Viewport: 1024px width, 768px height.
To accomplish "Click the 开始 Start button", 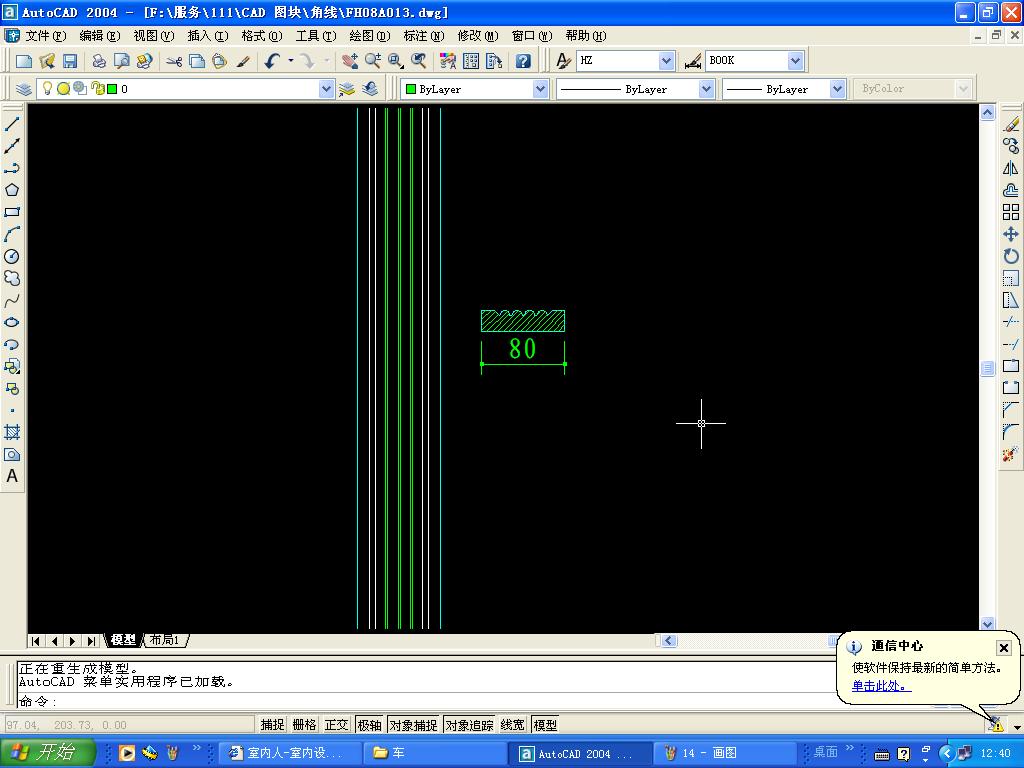I will [47, 753].
